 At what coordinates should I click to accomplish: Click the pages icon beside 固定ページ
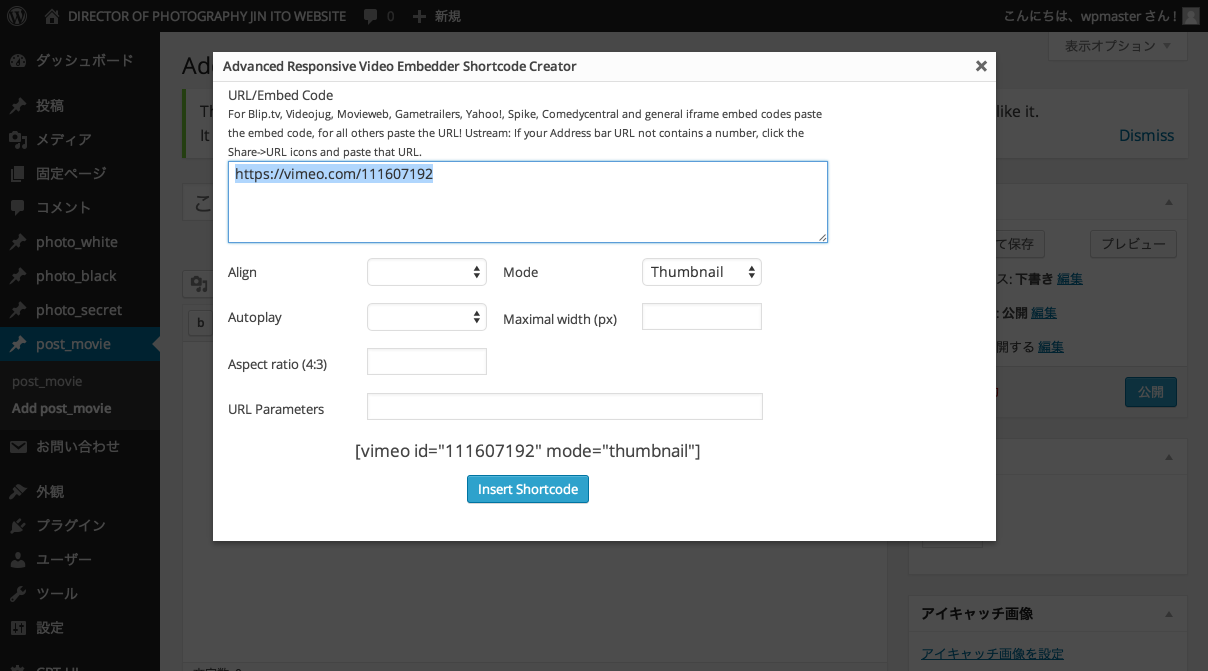[18, 173]
